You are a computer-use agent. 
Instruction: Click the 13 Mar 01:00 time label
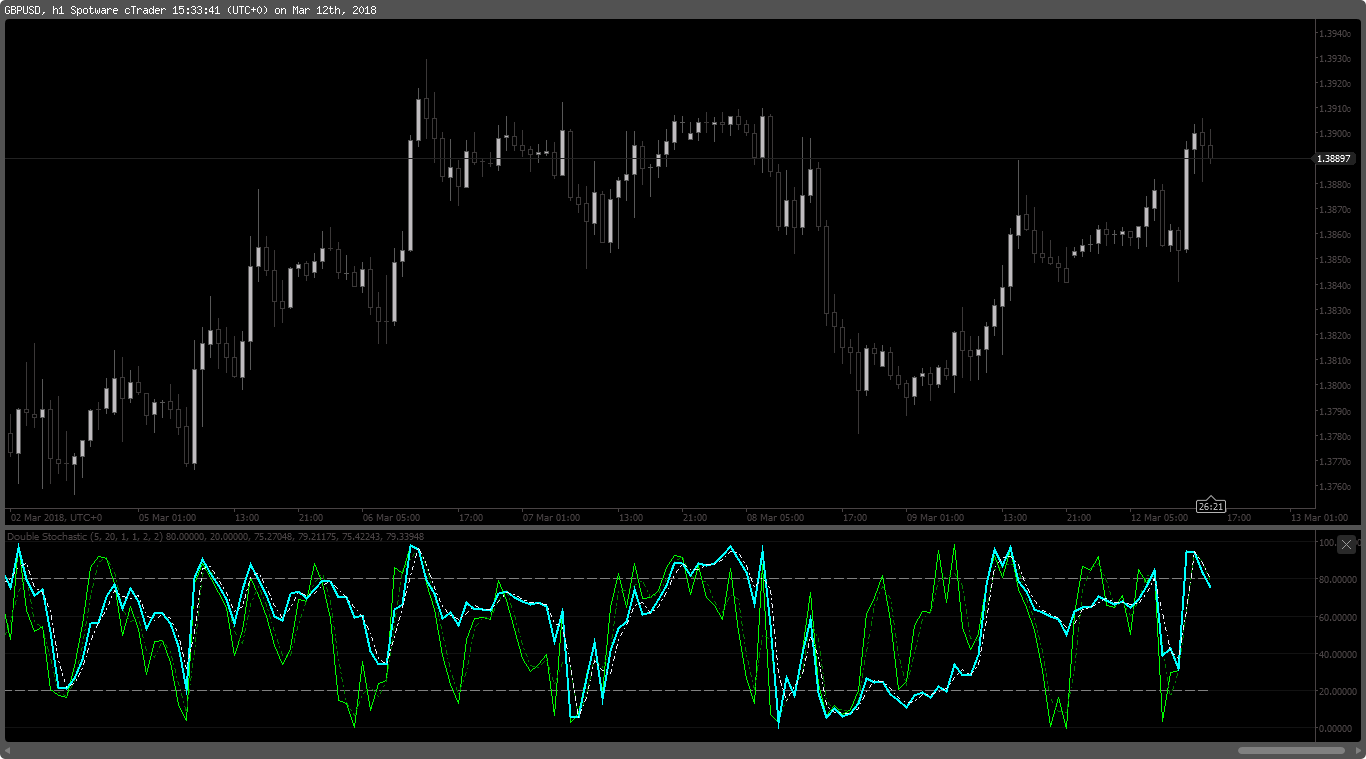(1319, 518)
